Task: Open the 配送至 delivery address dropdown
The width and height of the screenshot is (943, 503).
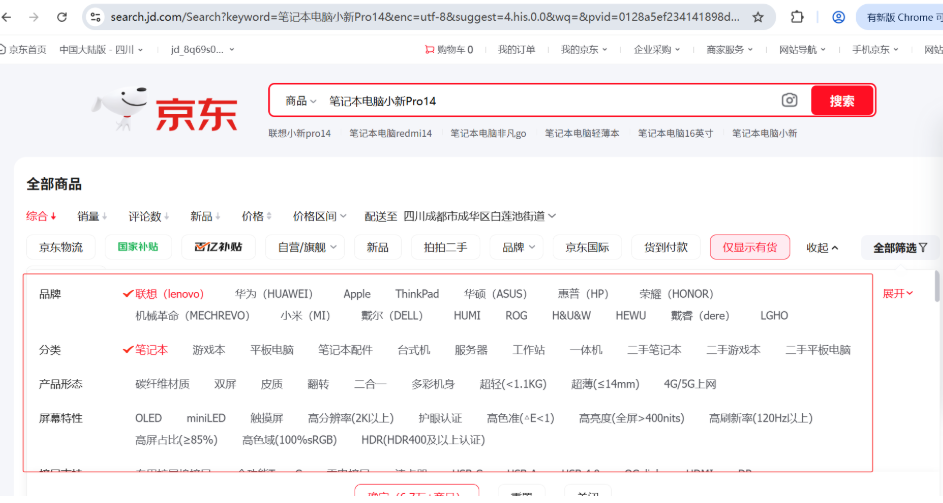Action: 460,216
